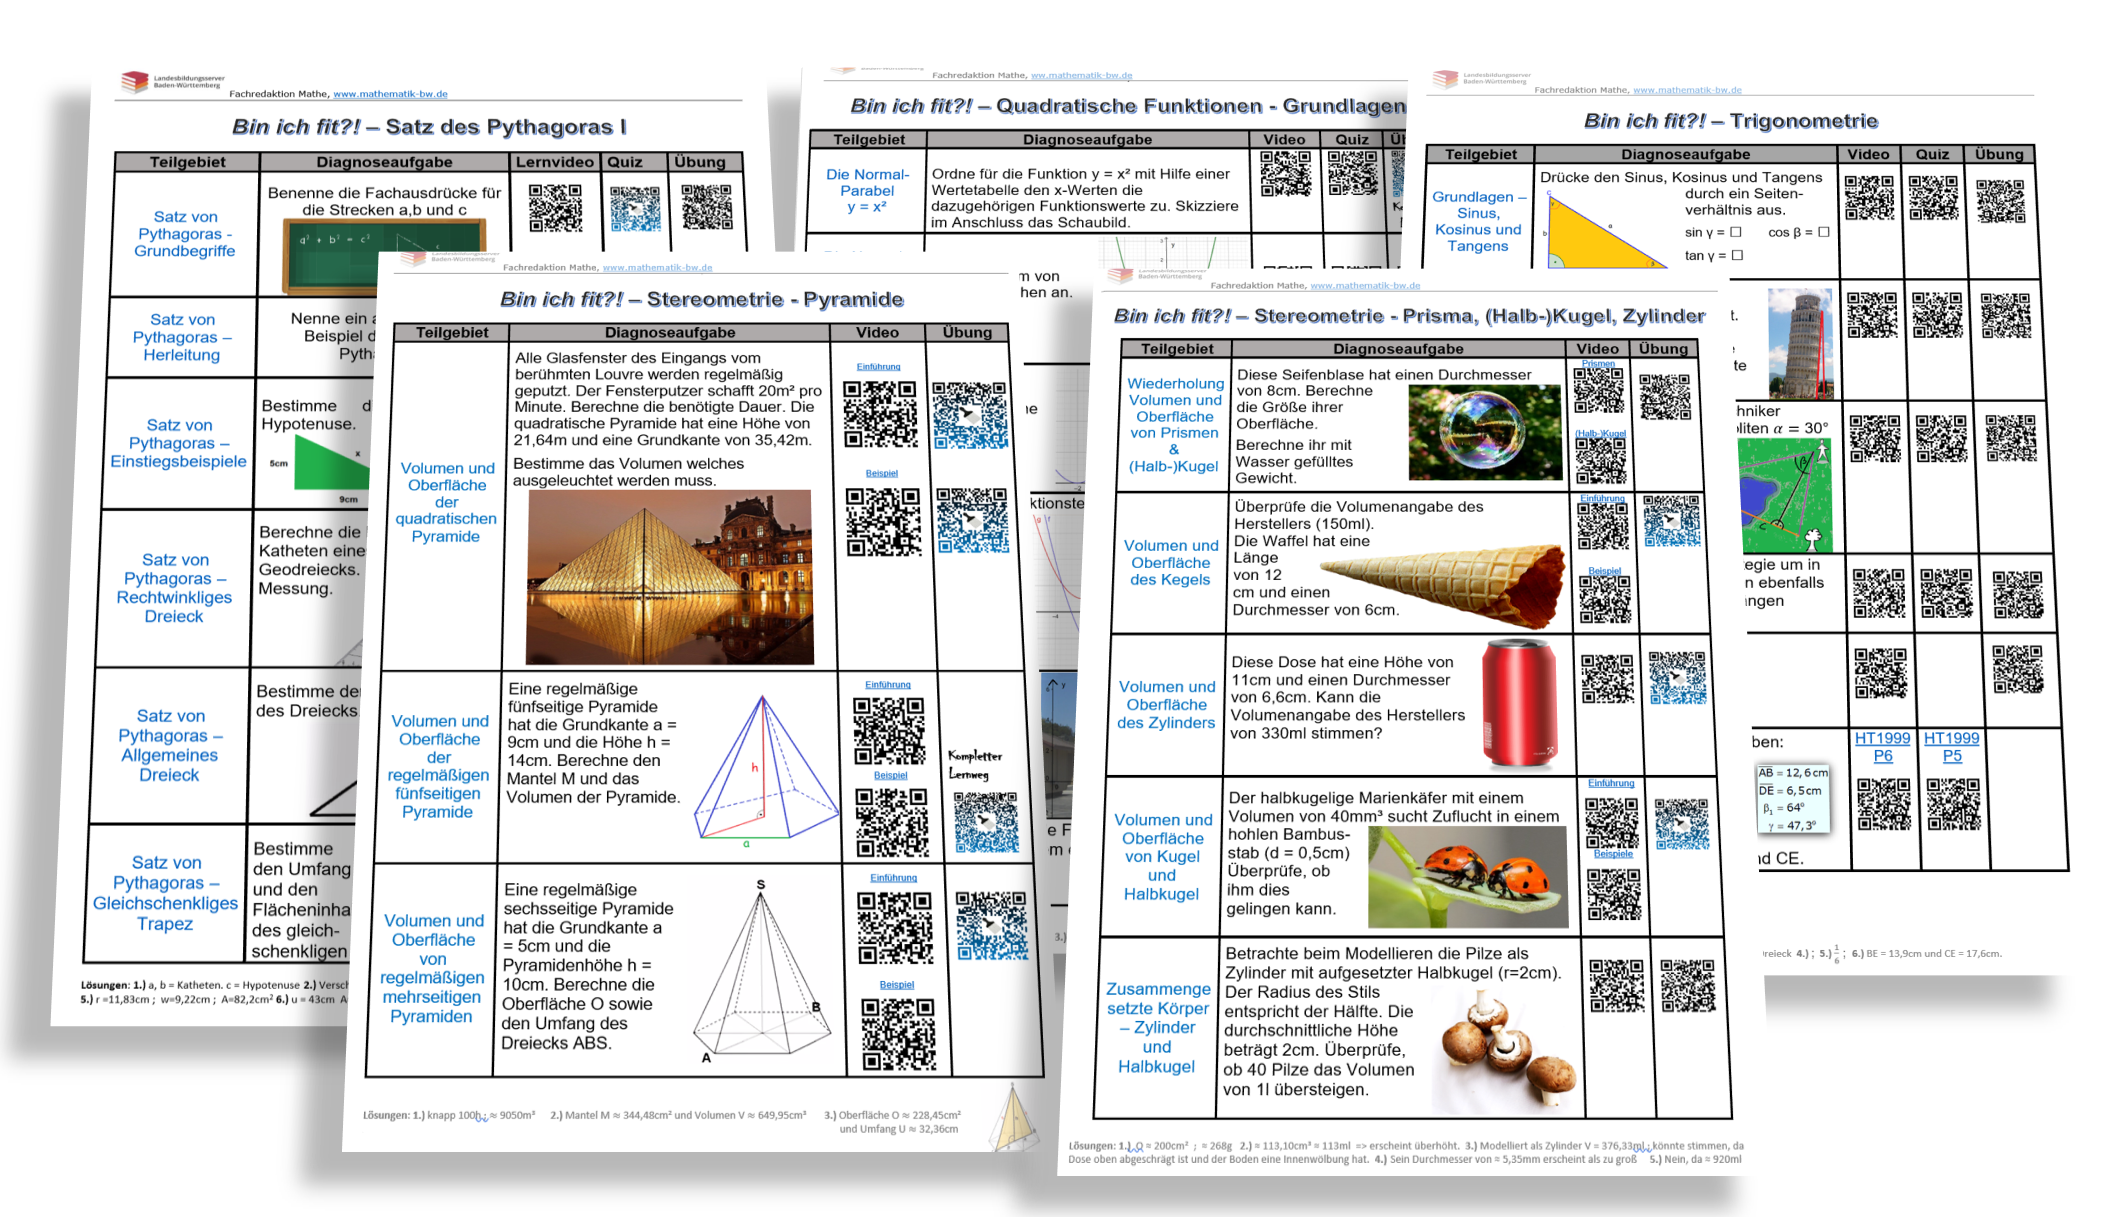This screenshot has width=2121, height=1217.
Task: Open the Beispiele link in the Kugel und Halbkugel row
Action: click(1613, 854)
